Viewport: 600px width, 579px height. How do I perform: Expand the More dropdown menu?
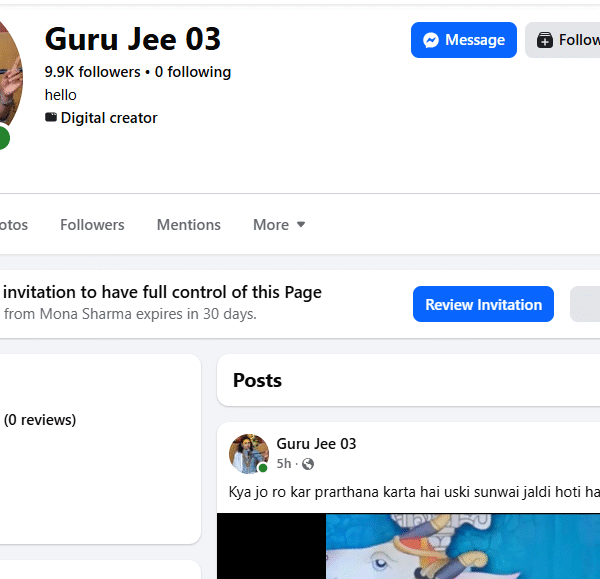click(279, 225)
